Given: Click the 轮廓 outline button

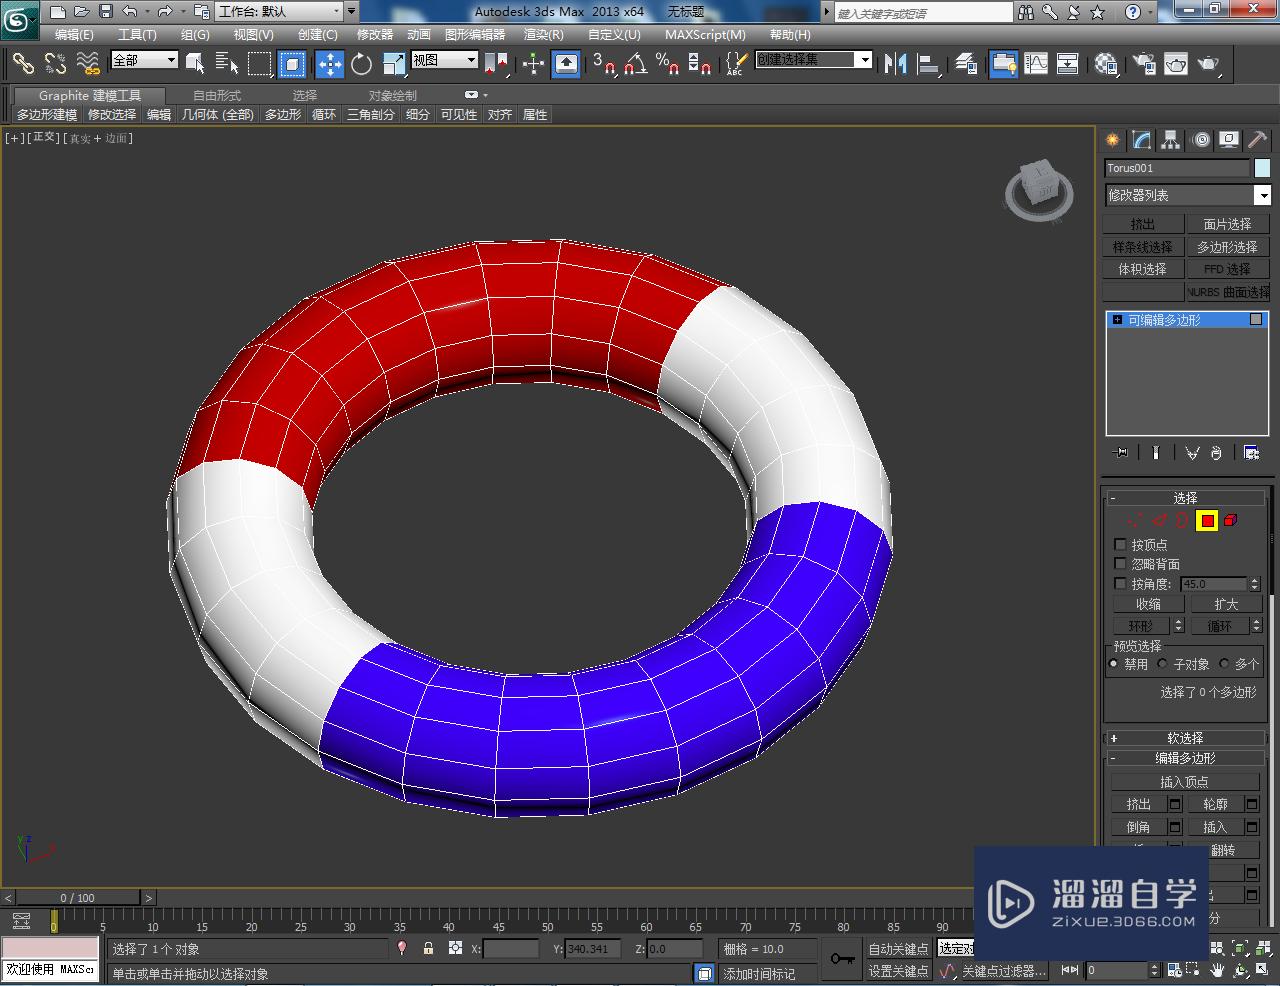Looking at the screenshot, I should (1215, 804).
